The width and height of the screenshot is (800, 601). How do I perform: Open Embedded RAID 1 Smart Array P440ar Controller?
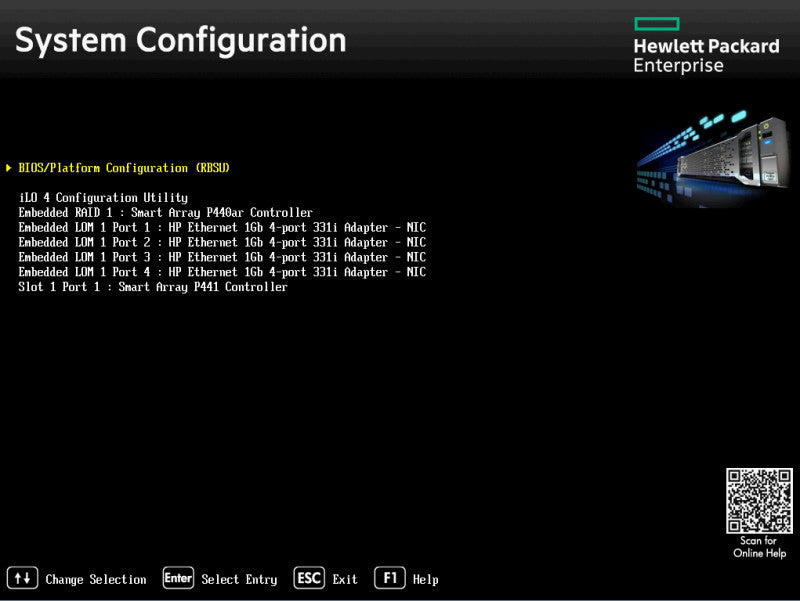(165, 212)
